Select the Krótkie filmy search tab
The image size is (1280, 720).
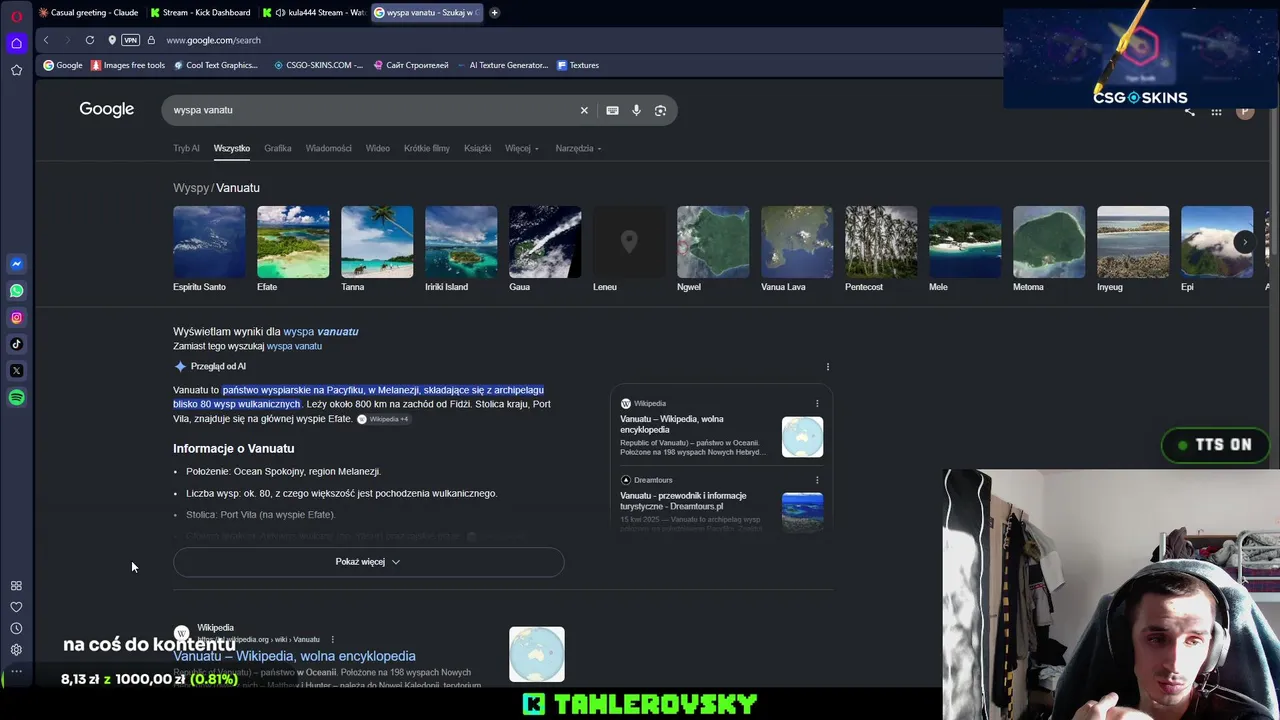(427, 148)
